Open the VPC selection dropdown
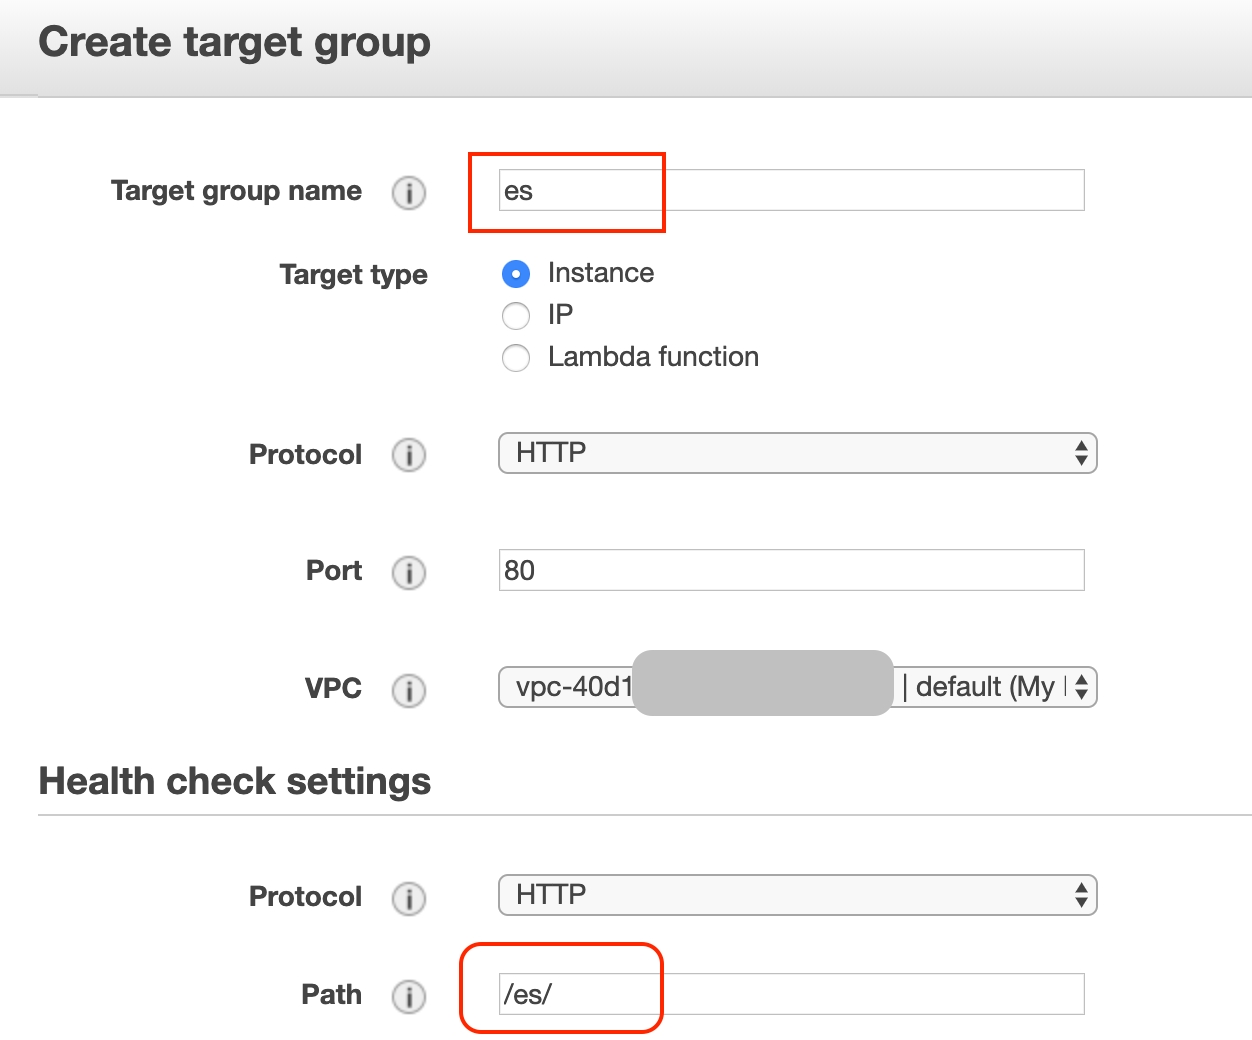 click(797, 687)
